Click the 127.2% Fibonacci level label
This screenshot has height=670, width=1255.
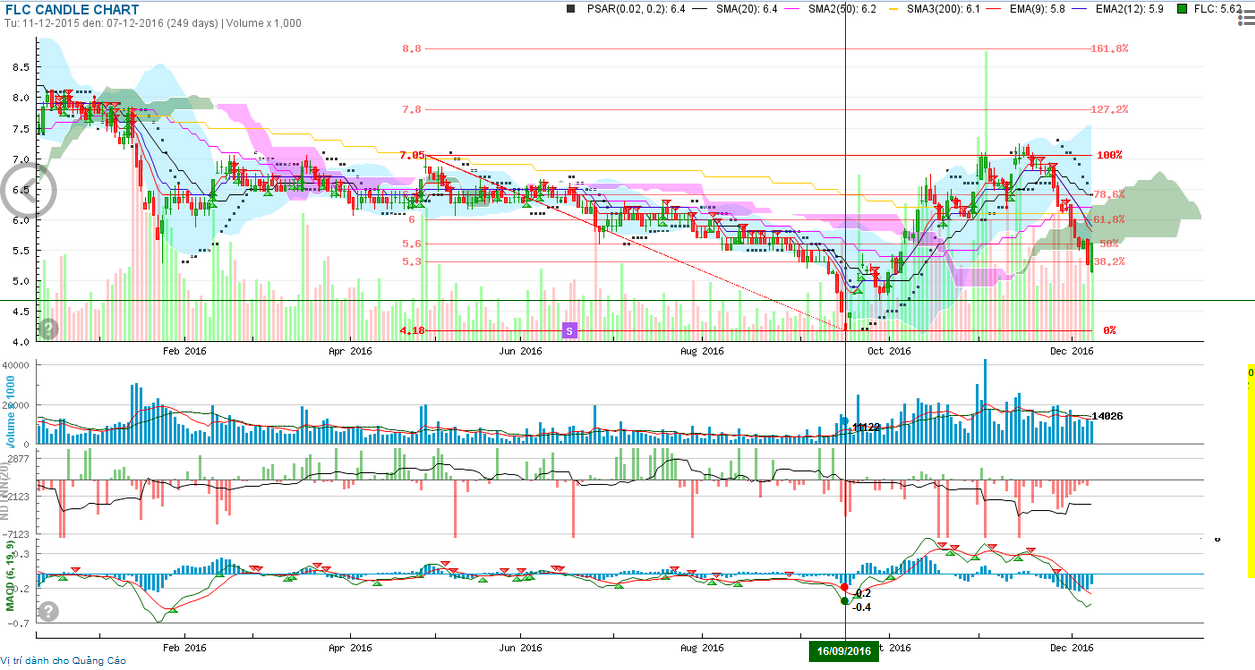tap(1111, 109)
